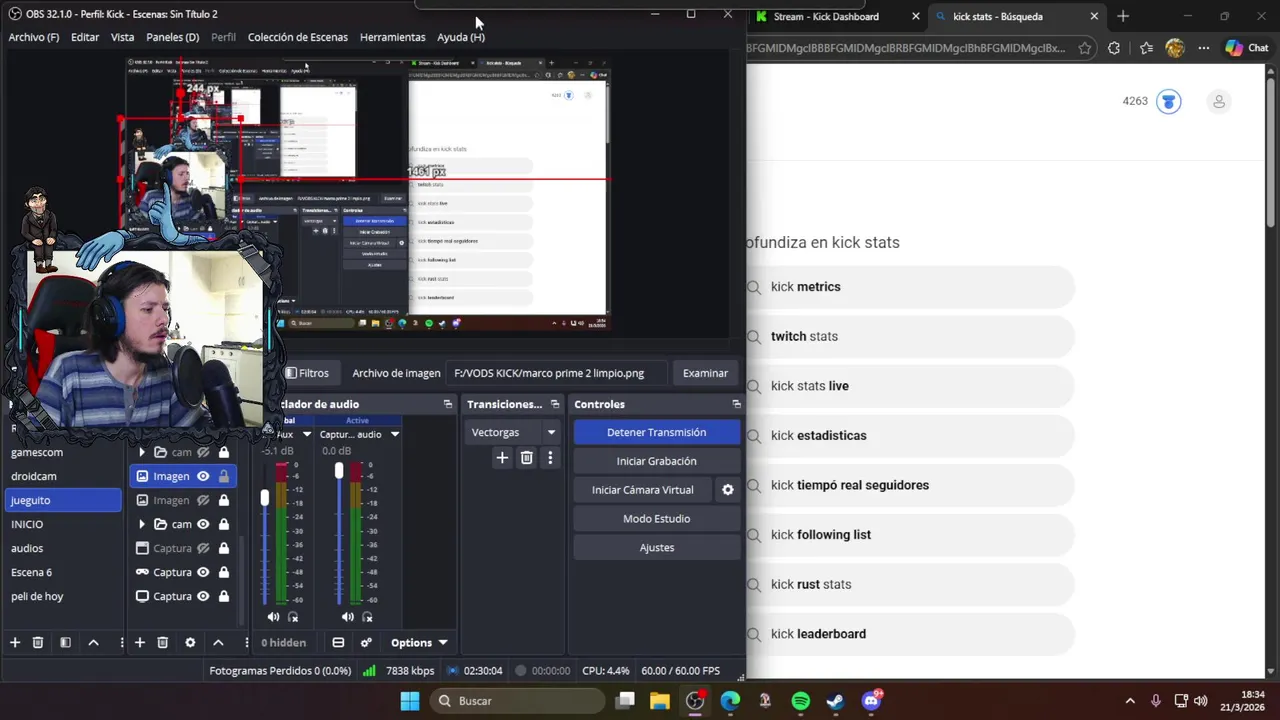1280x720 pixels.
Task: Open File Explorer from the taskbar
Action: click(659, 701)
